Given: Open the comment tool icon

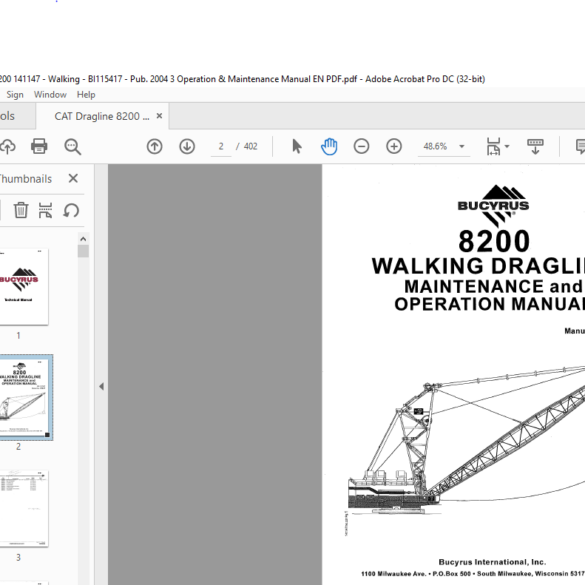Looking at the screenshot, I should pos(580,146).
